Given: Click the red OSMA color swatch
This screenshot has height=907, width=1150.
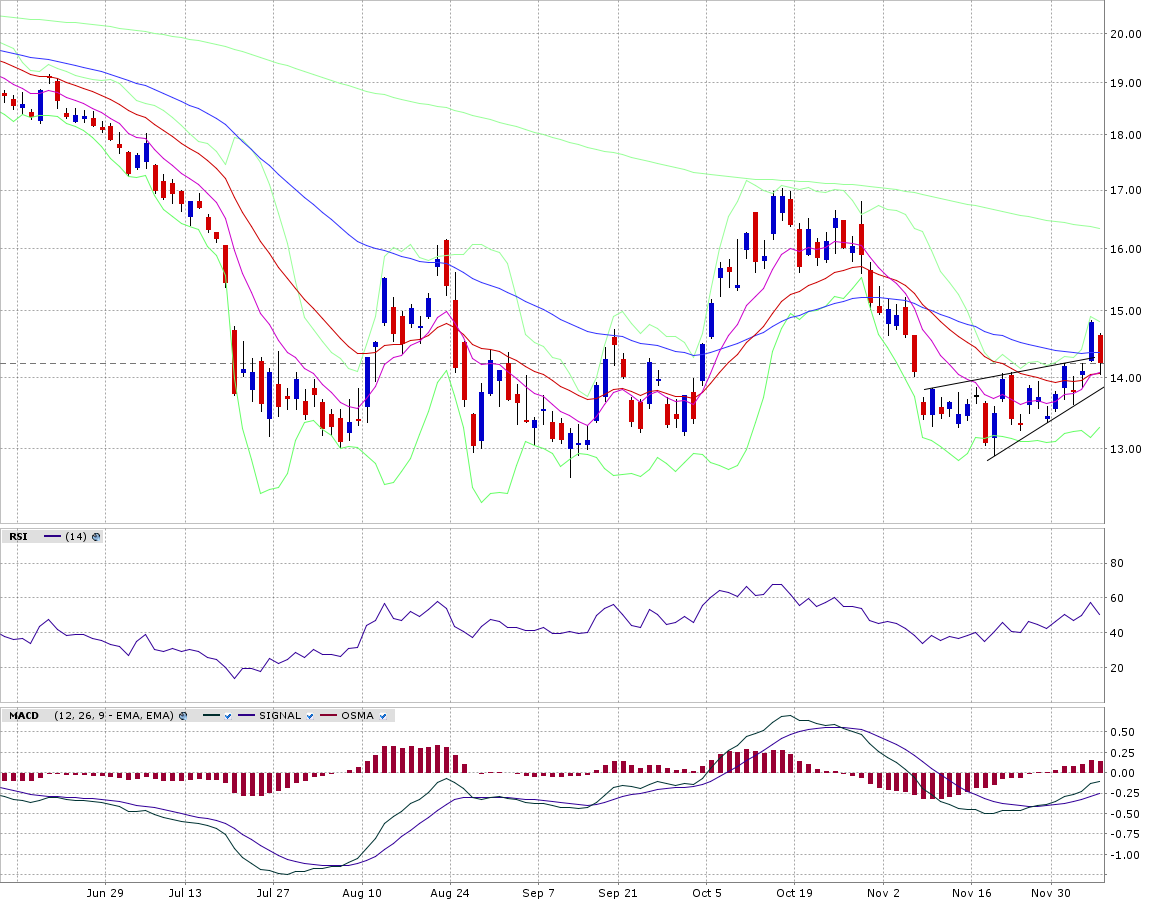Looking at the screenshot, I should (x=329, y=716).
